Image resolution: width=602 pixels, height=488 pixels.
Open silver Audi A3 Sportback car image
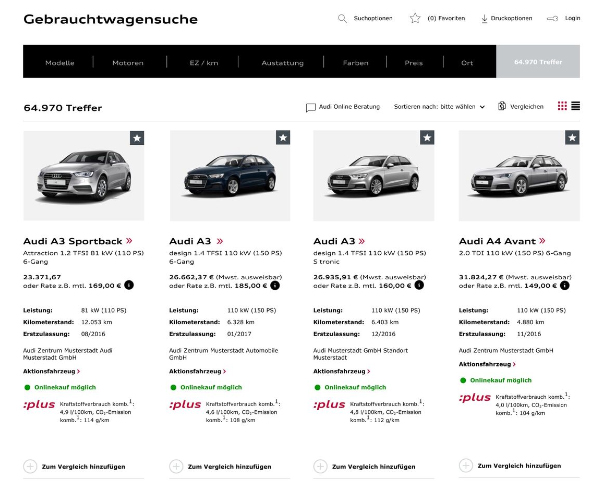point(84,176)
